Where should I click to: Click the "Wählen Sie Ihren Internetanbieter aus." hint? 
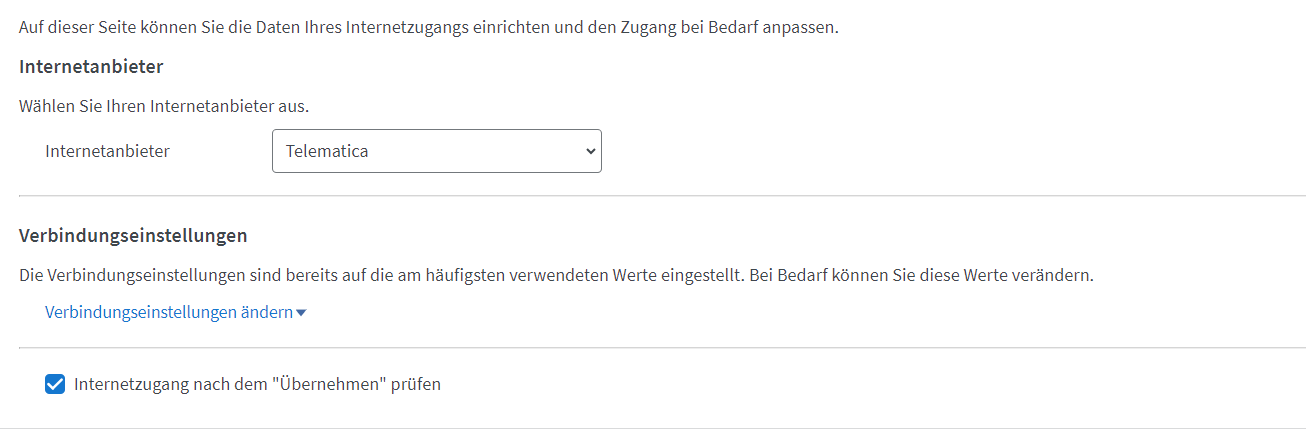163,105
